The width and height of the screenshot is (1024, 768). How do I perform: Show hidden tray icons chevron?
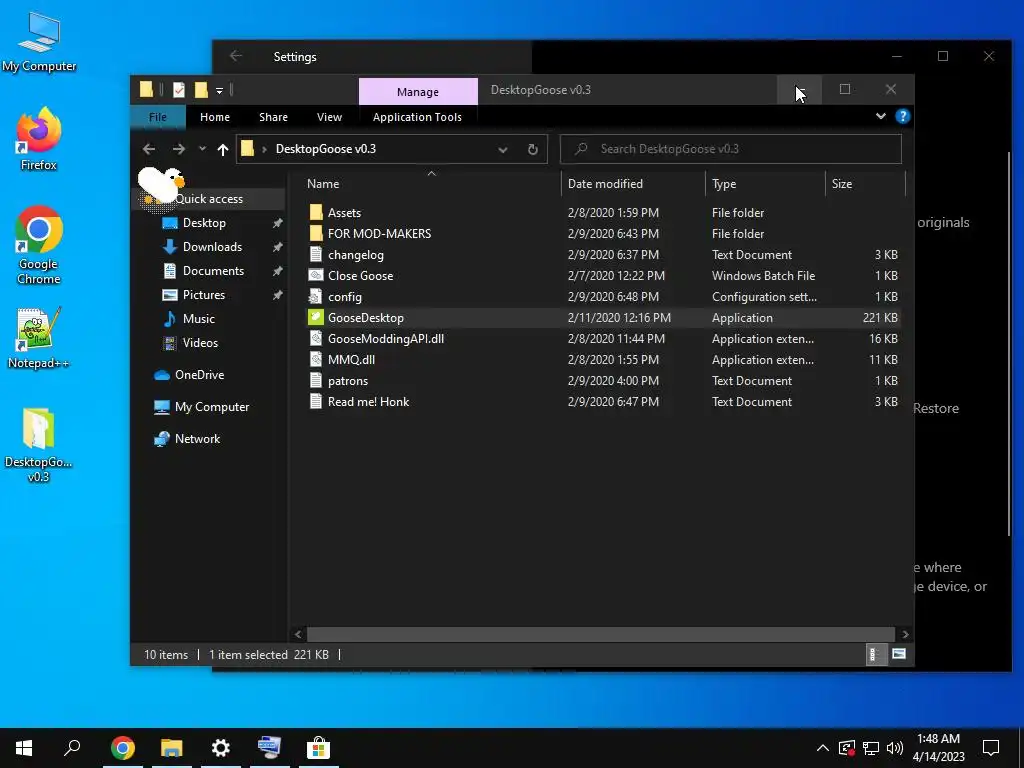pos(823,748)
